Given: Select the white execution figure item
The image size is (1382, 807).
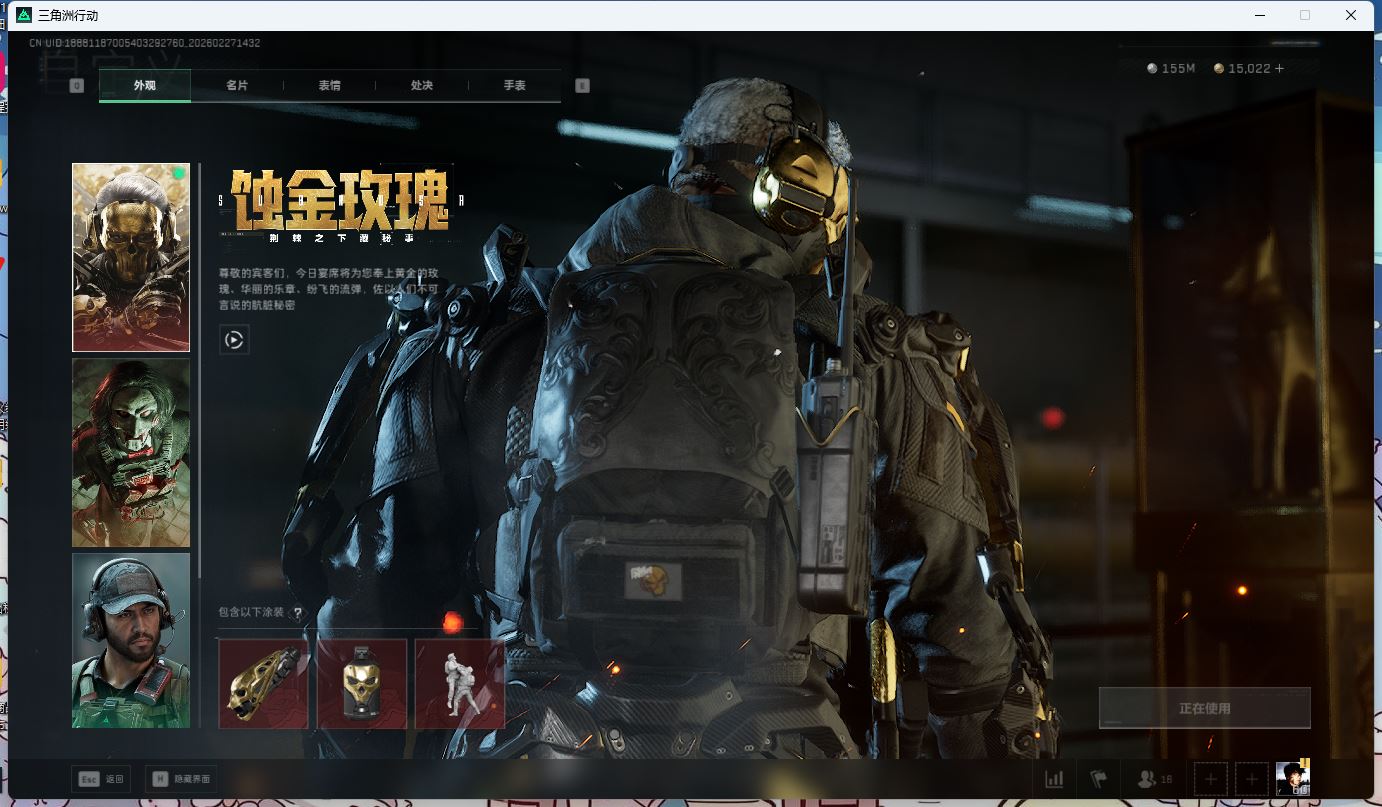Looking at the screenshot, I should click(x=459, y=684).
